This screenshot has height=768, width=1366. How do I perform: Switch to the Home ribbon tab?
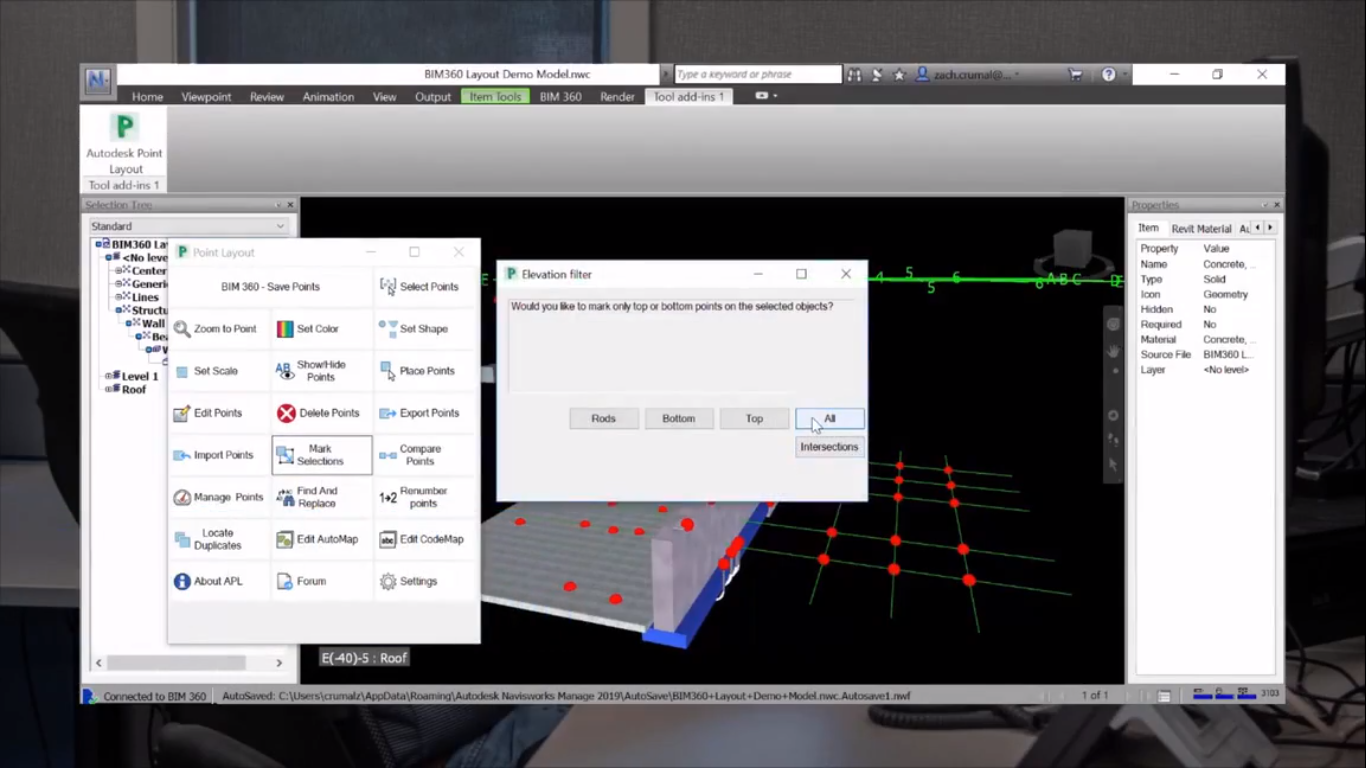click(147, 97)
